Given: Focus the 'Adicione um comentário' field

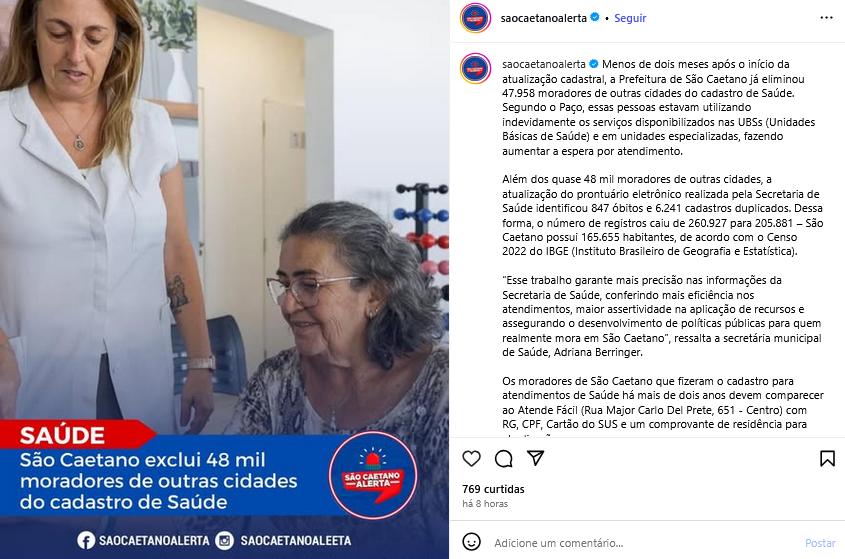Looking at the screenshot, I should click(645, 543).
